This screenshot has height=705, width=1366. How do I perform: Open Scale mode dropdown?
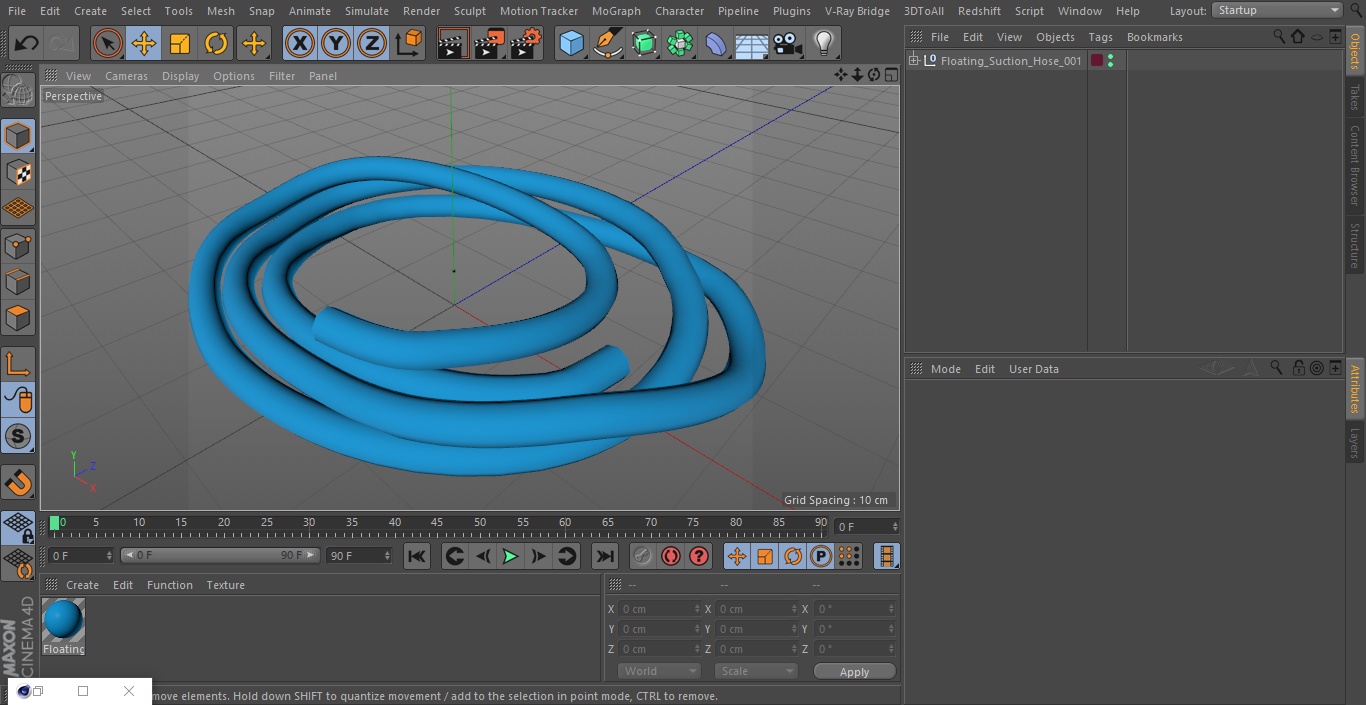[756, 671]
